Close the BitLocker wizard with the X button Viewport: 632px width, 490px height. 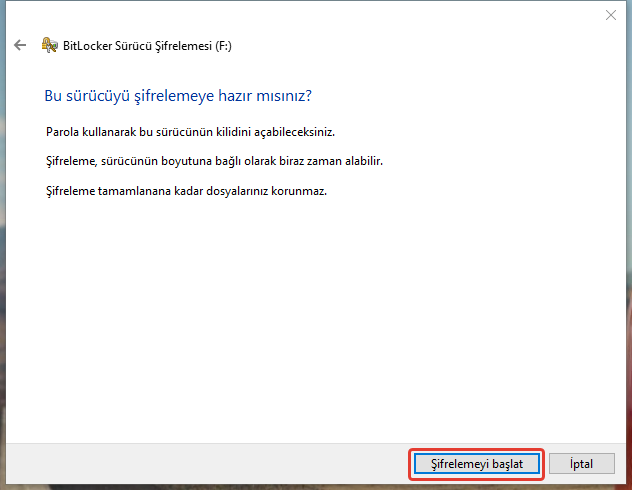pos(610,14)
